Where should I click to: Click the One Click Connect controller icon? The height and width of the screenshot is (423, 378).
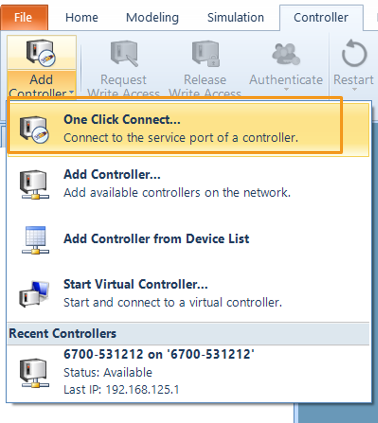pyautogui.click(x=34, y=129)
